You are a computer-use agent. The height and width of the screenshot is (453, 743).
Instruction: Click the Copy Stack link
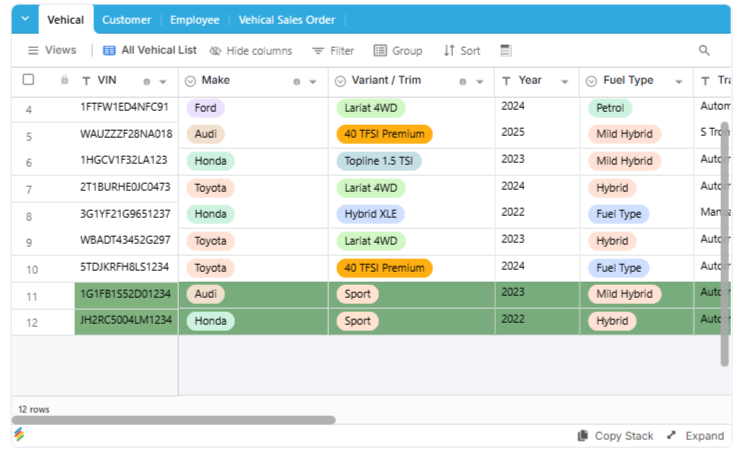tap(616, 436)
